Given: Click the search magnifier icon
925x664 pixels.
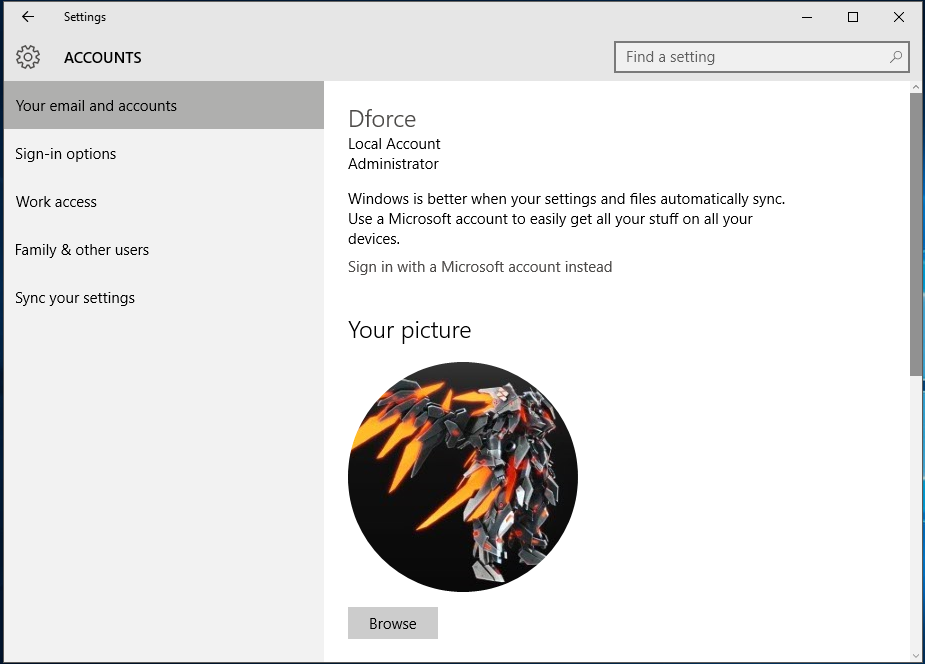Looking at the screenshot, I should (896, 57).
